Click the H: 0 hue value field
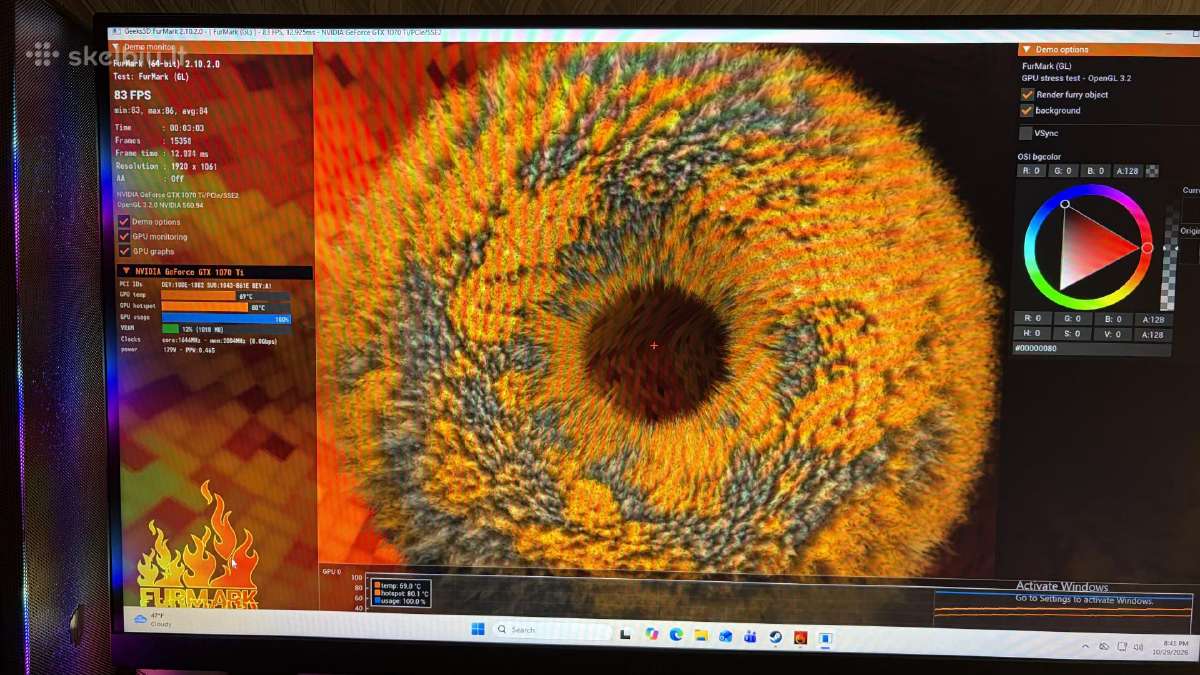 pyautogui.click(x=1033, y=334)
